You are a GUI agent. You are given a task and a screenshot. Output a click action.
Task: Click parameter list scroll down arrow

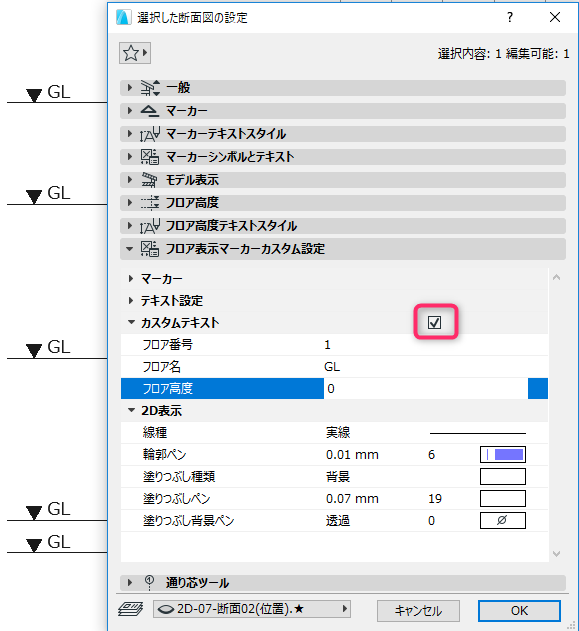[x=556, y=554]
